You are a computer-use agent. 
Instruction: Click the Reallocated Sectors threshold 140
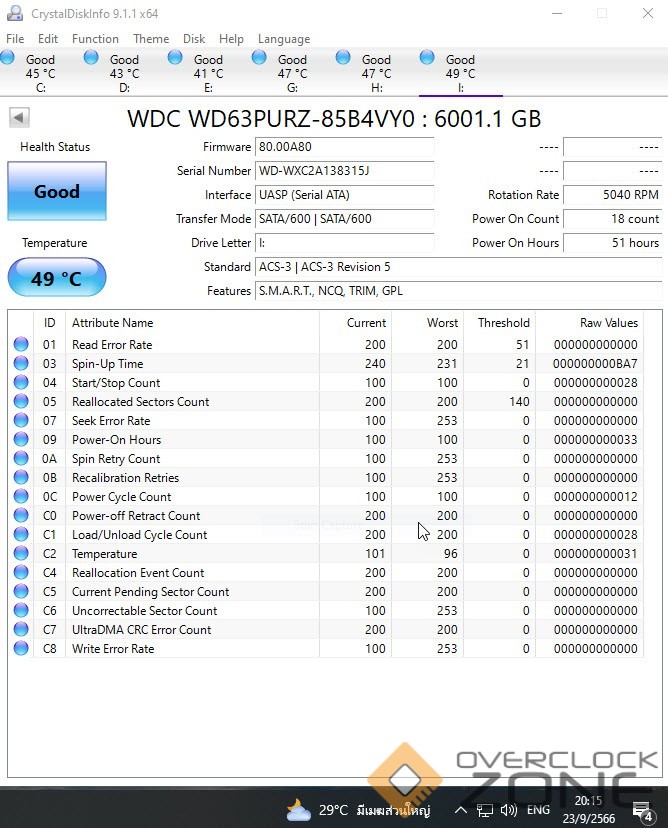[x=519, y=401]
